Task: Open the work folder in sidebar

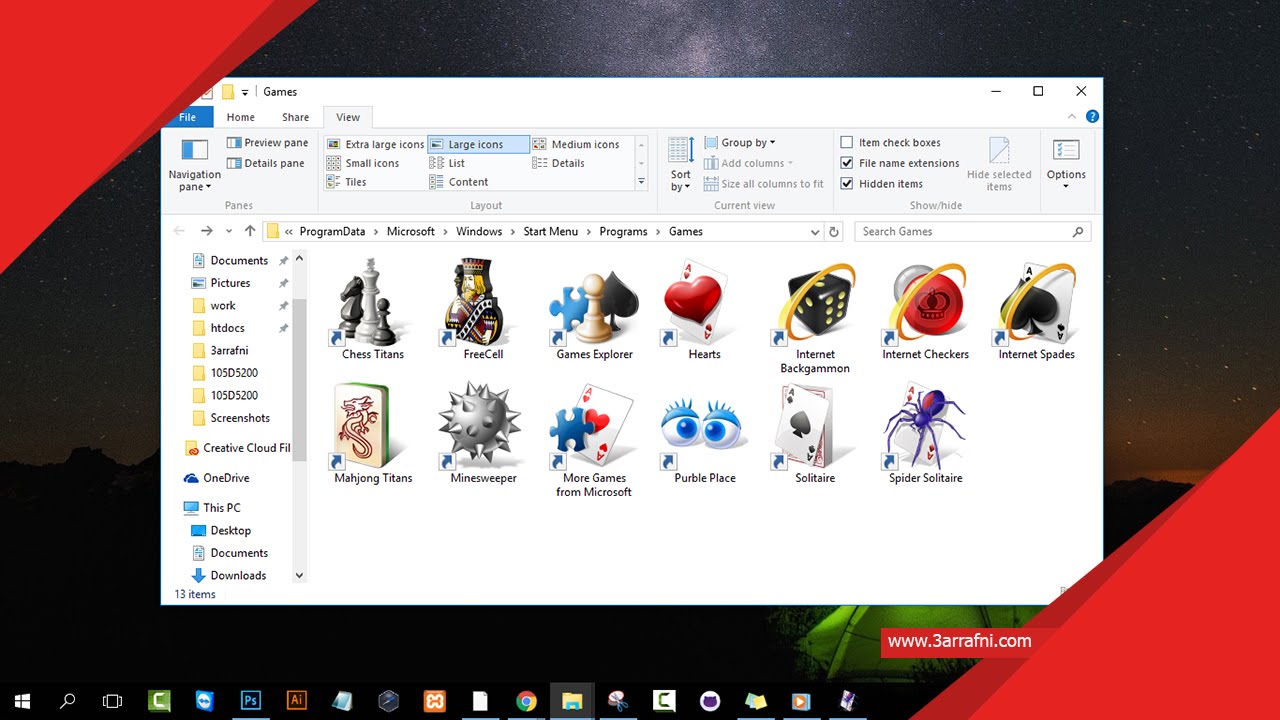Action: click(223, 305)
